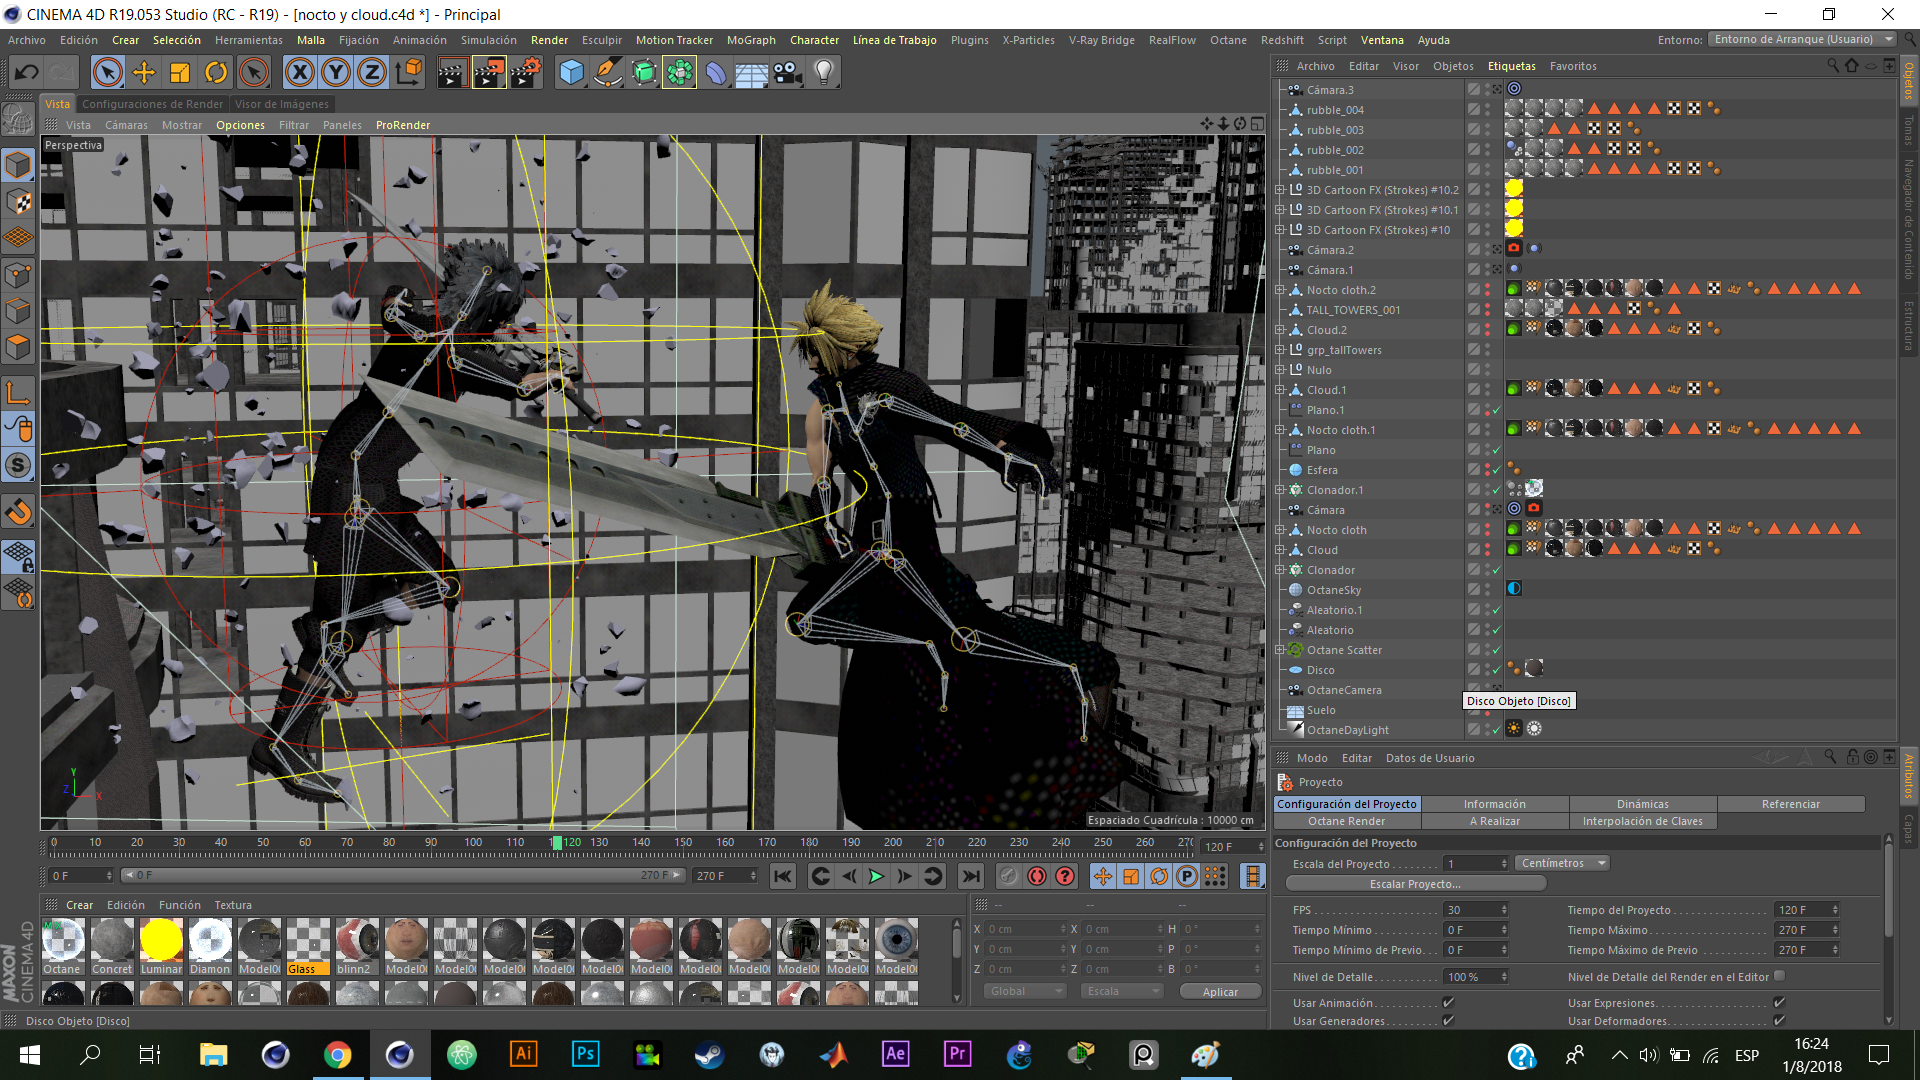This screenshot has height=1080, width=1920.
Task: Open the Edit Render Settings icon
Action: pyautogui.click(x=525, y=72)
